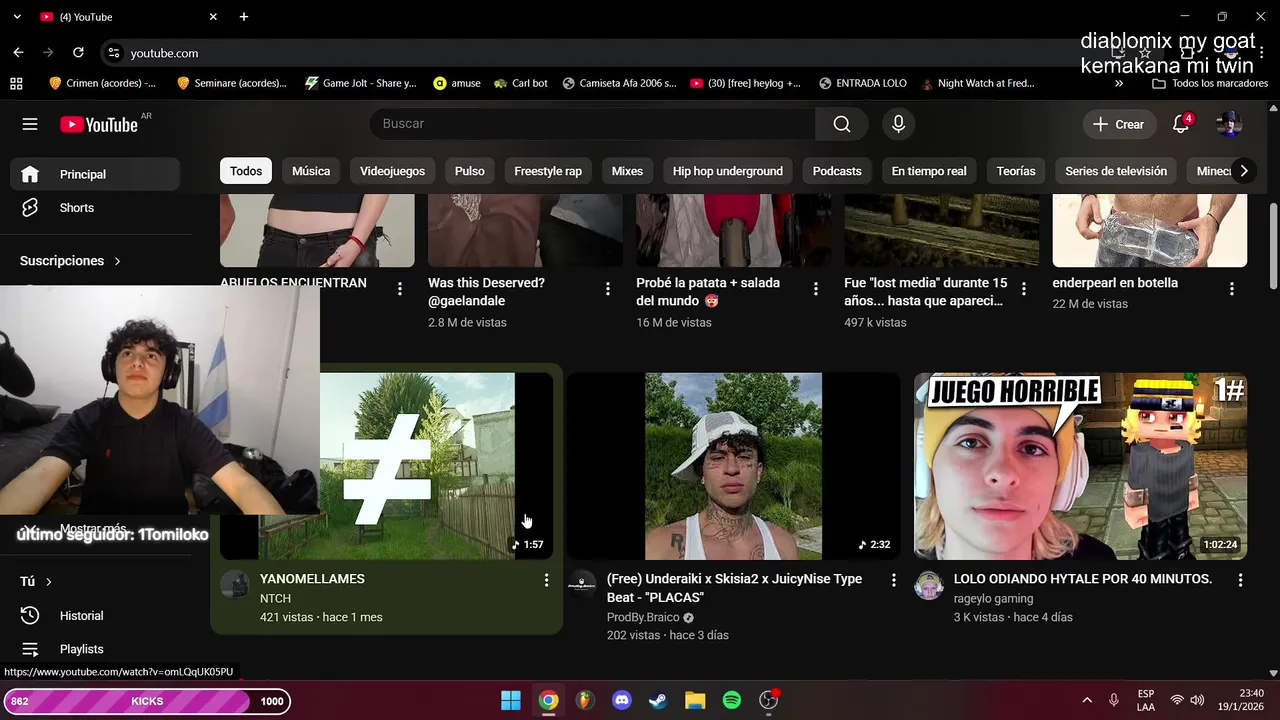Start voice search with microphone icon
Screen dimensions: 1280x720
[x=898, y=124]
